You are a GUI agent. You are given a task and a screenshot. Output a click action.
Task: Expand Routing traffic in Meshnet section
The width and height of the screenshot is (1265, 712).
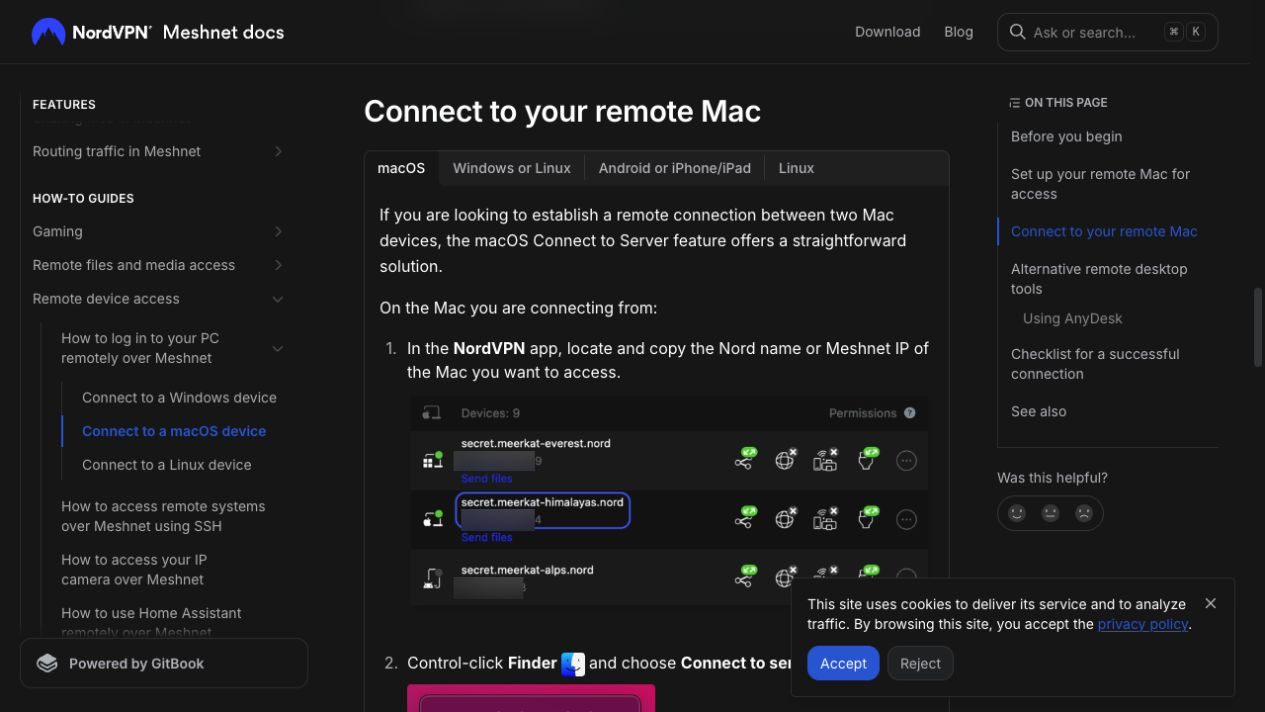pyautogui.click(x=278, y=151)
